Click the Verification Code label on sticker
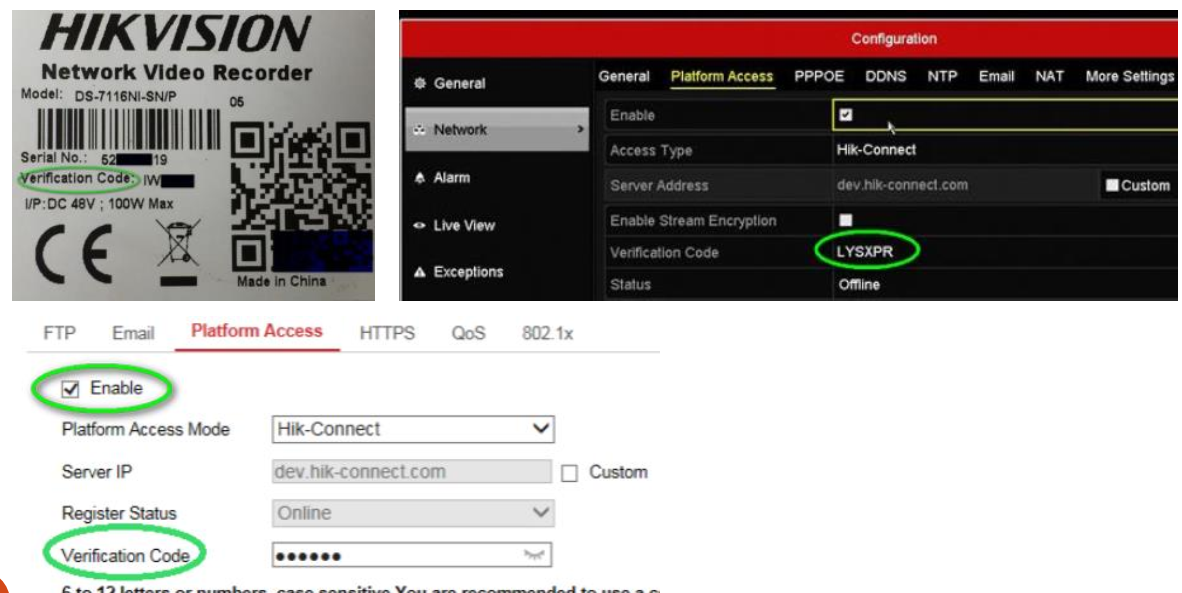 pyautogui.click(x=78, y=179)
